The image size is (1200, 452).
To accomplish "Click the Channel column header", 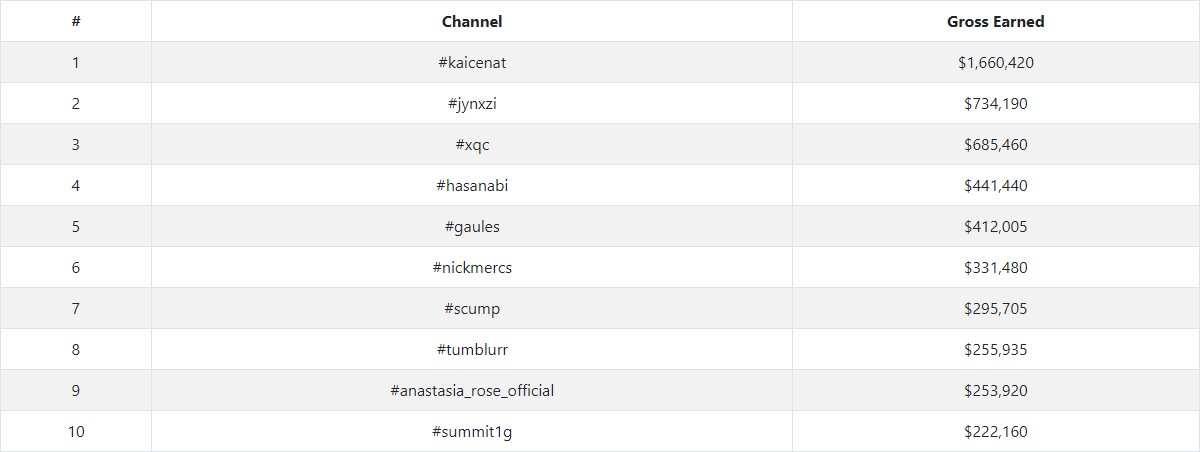I will point(471,22).
